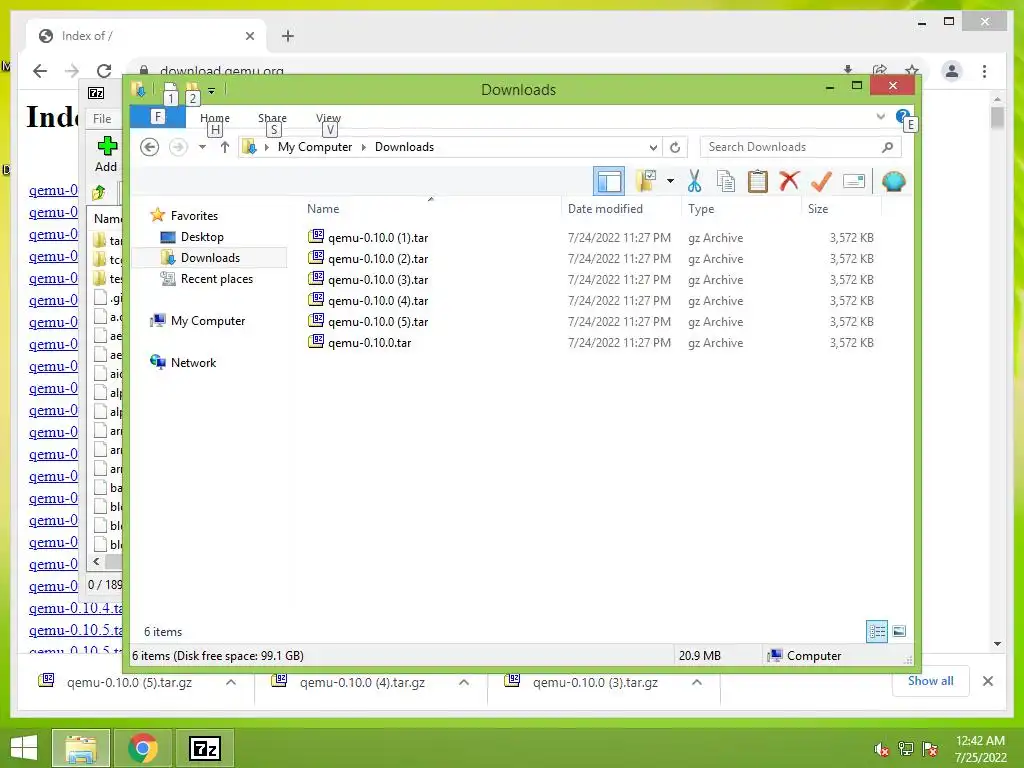This screenshot has height=768, width=1024.
Task: Expand the ribbon chevron
Action: coord(880,117)
